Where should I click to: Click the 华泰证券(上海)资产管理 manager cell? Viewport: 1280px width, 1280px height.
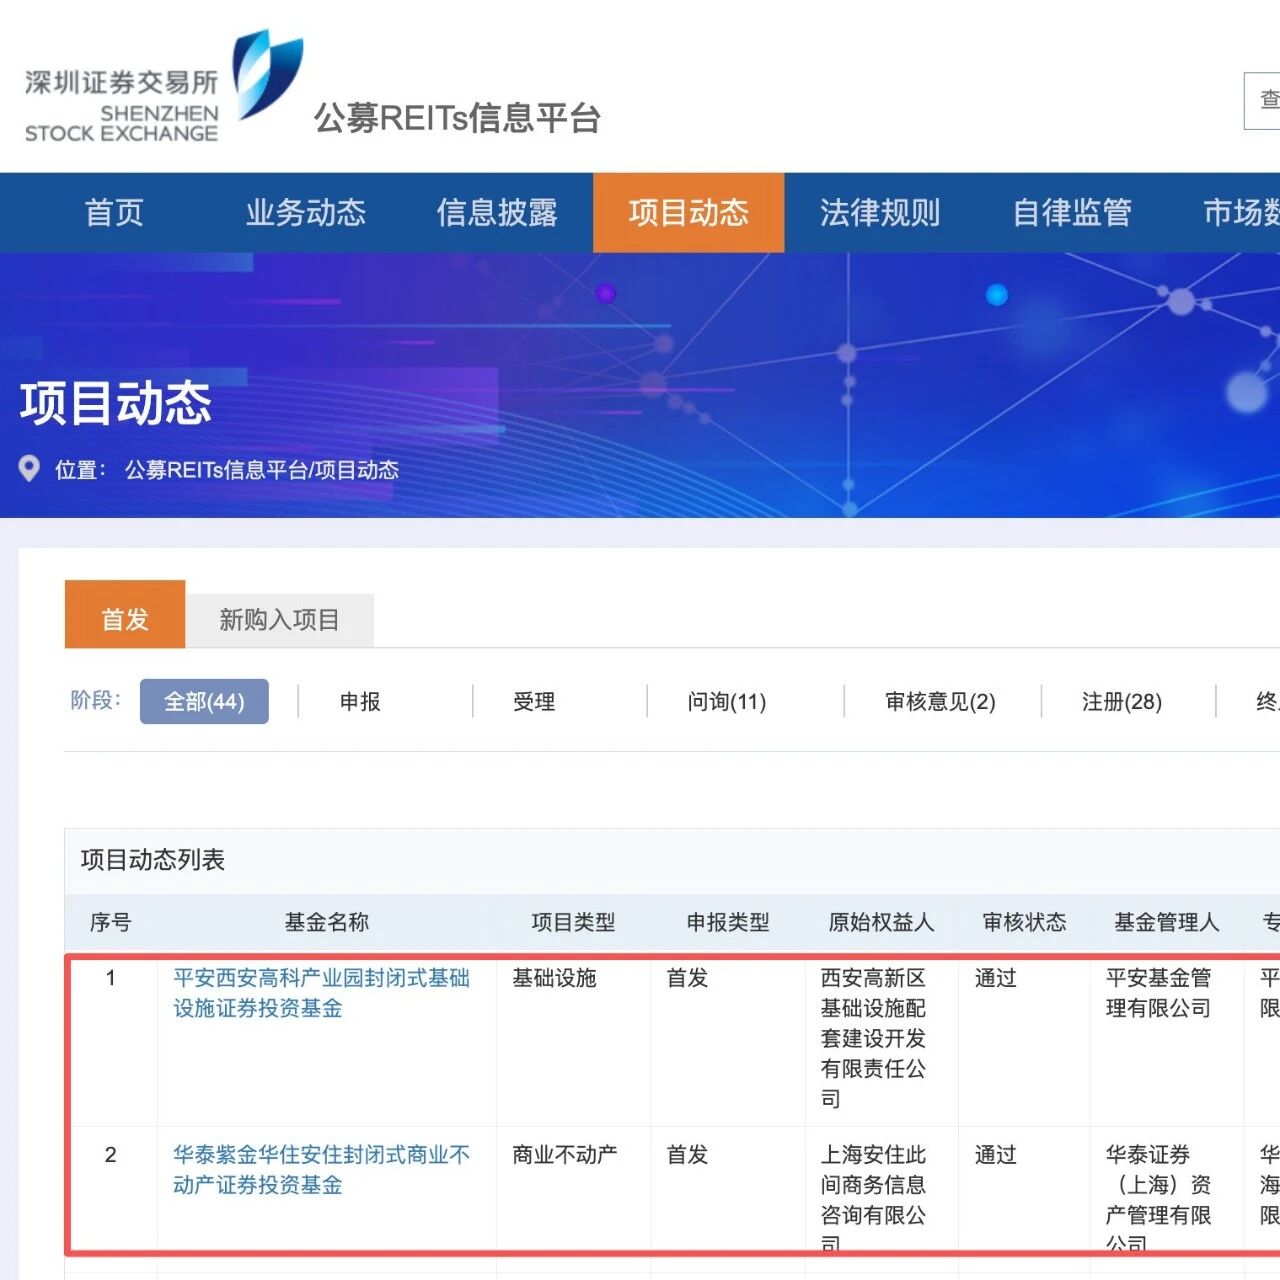point(1158,1198)
